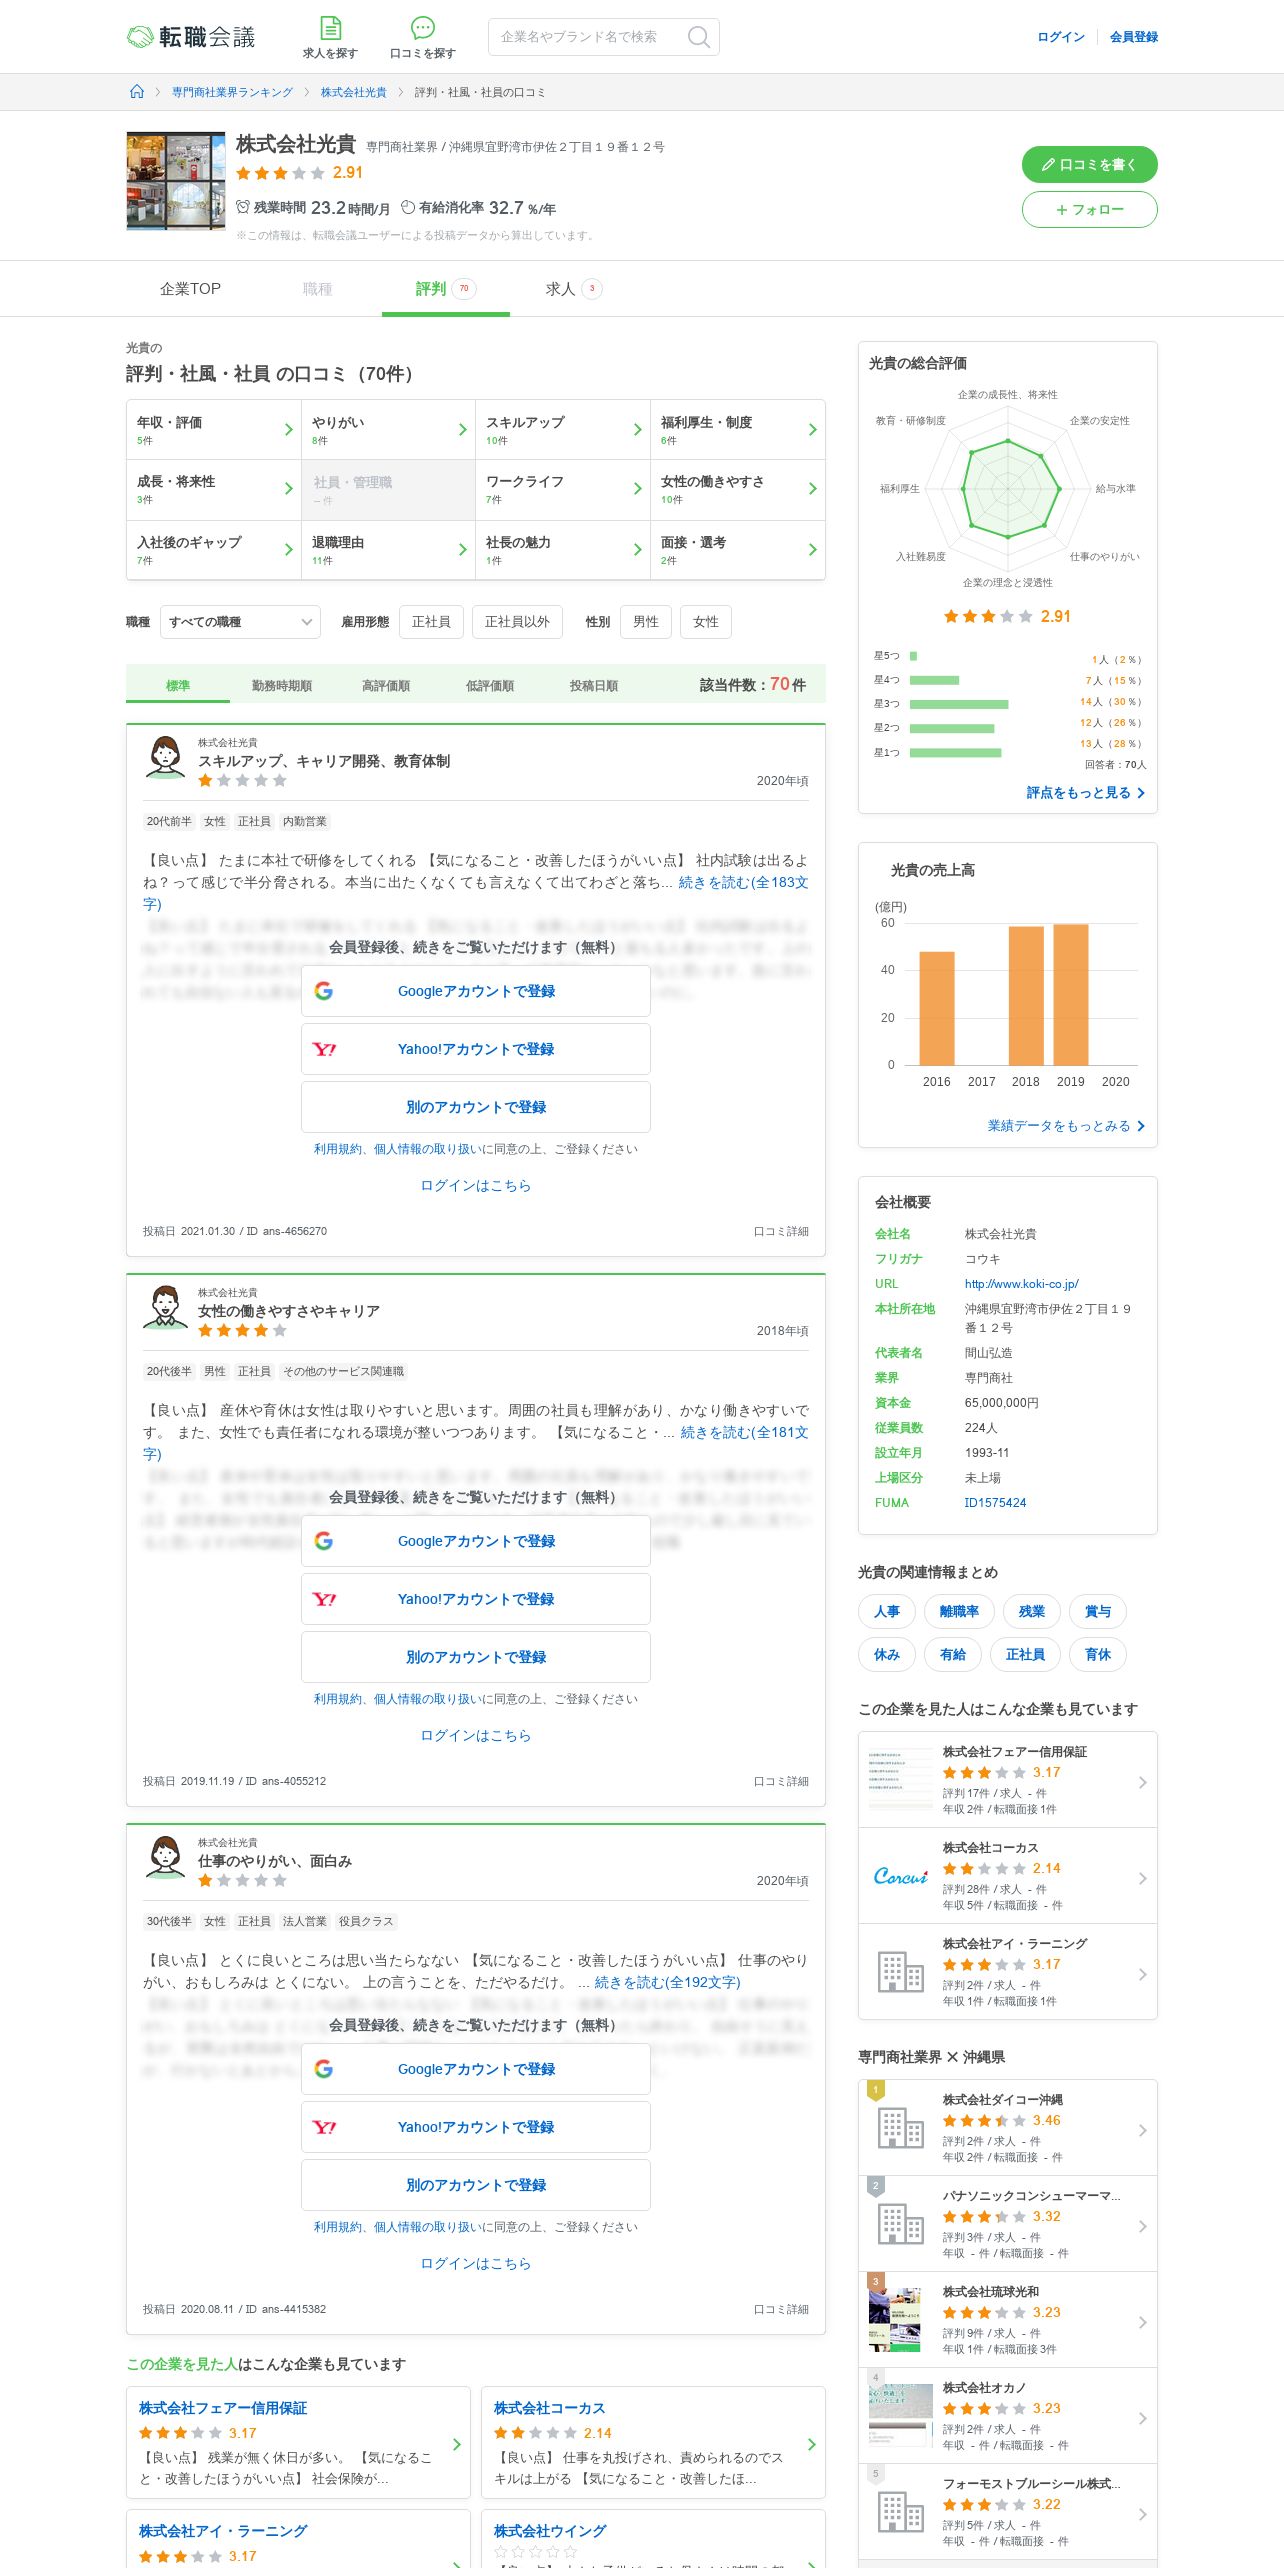
Task: Click building icon of フォーモストブルーシール
Action: coord(900,2512)
